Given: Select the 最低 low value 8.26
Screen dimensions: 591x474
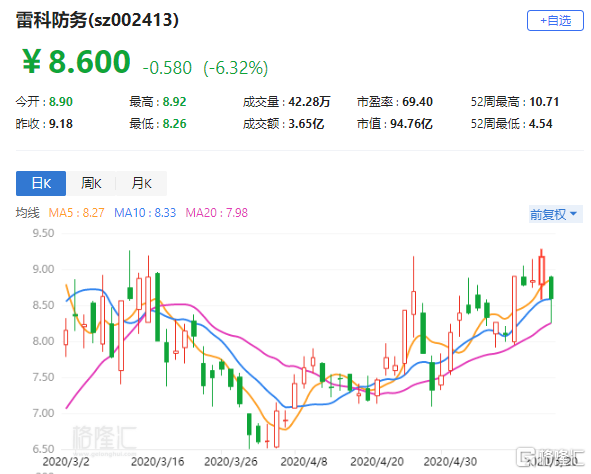Looking at the screenshot, I should (175, 124).
